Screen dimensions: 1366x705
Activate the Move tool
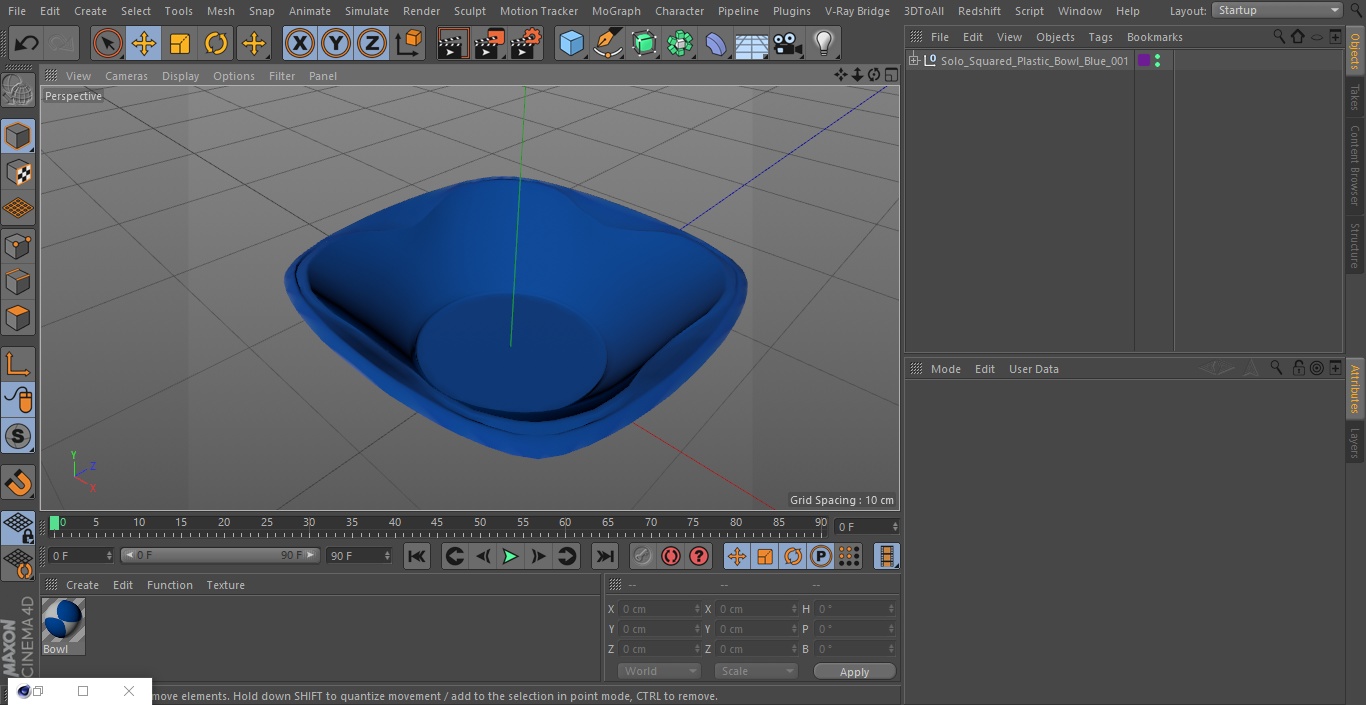[x=144, y=43]
